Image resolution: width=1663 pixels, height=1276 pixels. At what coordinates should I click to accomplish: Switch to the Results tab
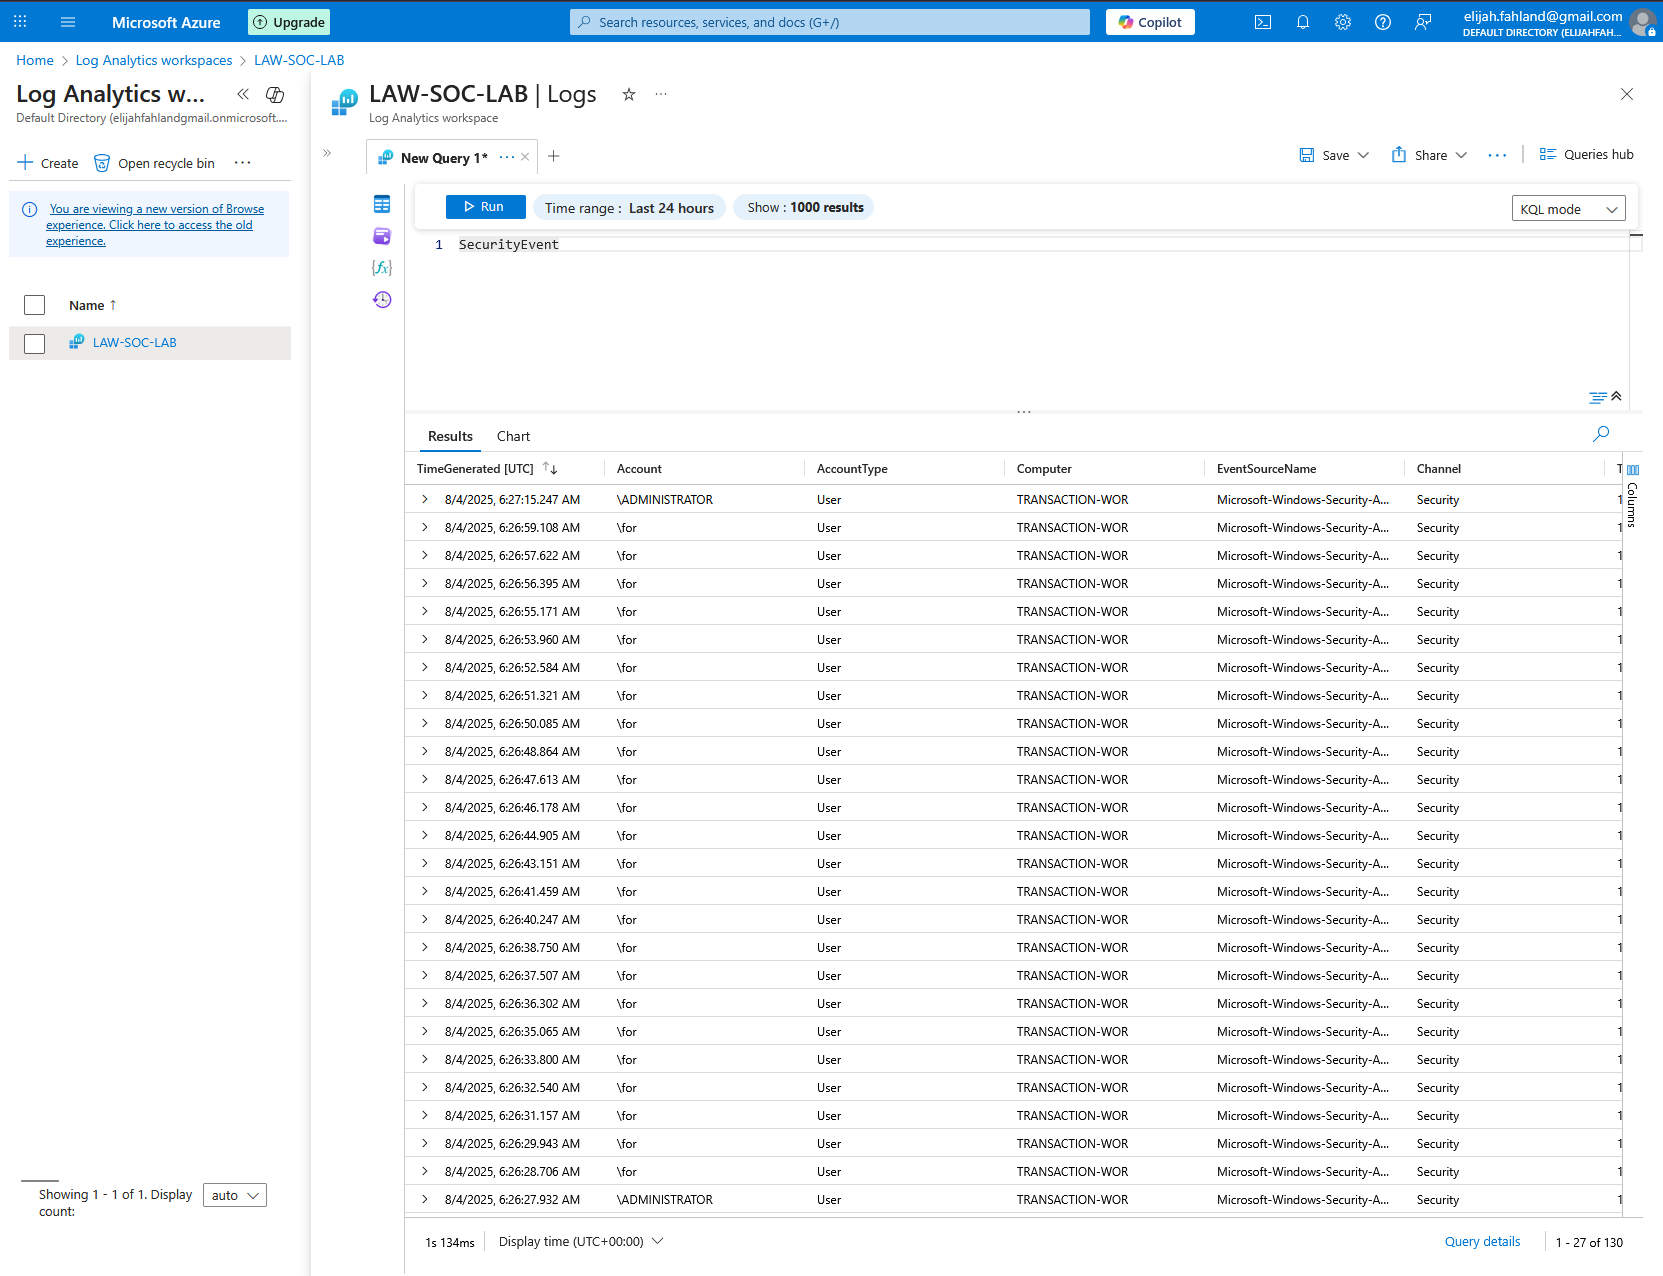coord(450,436)
